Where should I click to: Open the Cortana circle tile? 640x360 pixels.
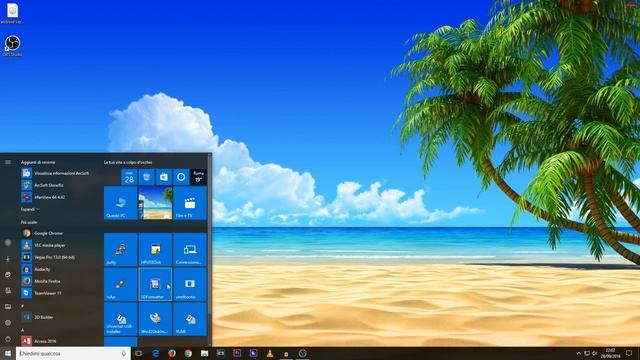click(x=181, y=177)
